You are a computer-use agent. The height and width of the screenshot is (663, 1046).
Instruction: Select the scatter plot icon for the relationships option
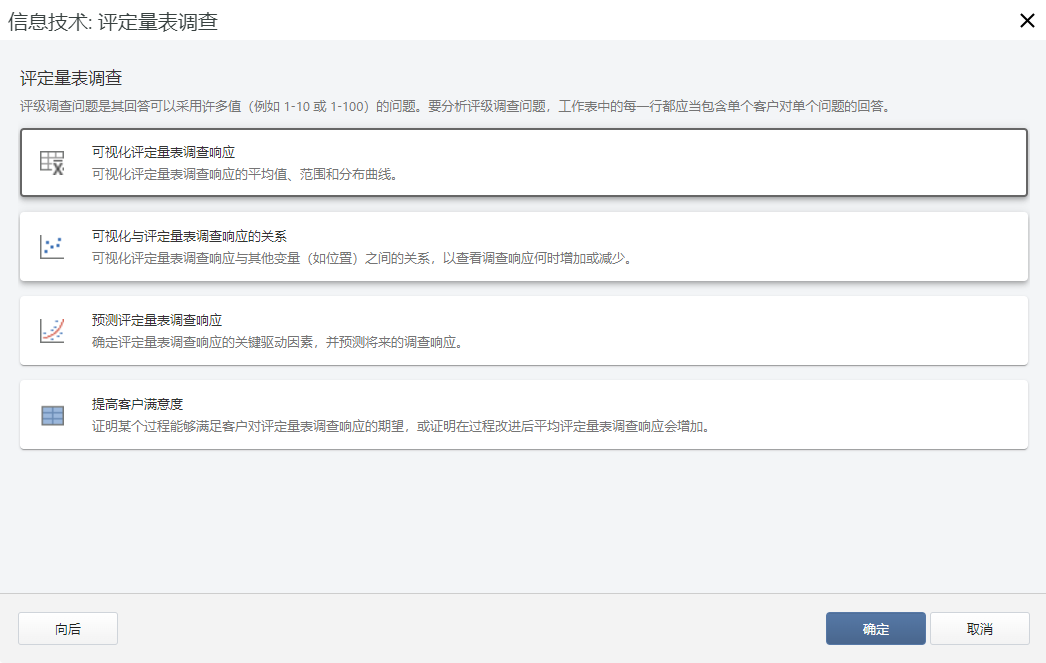(52, 245)
